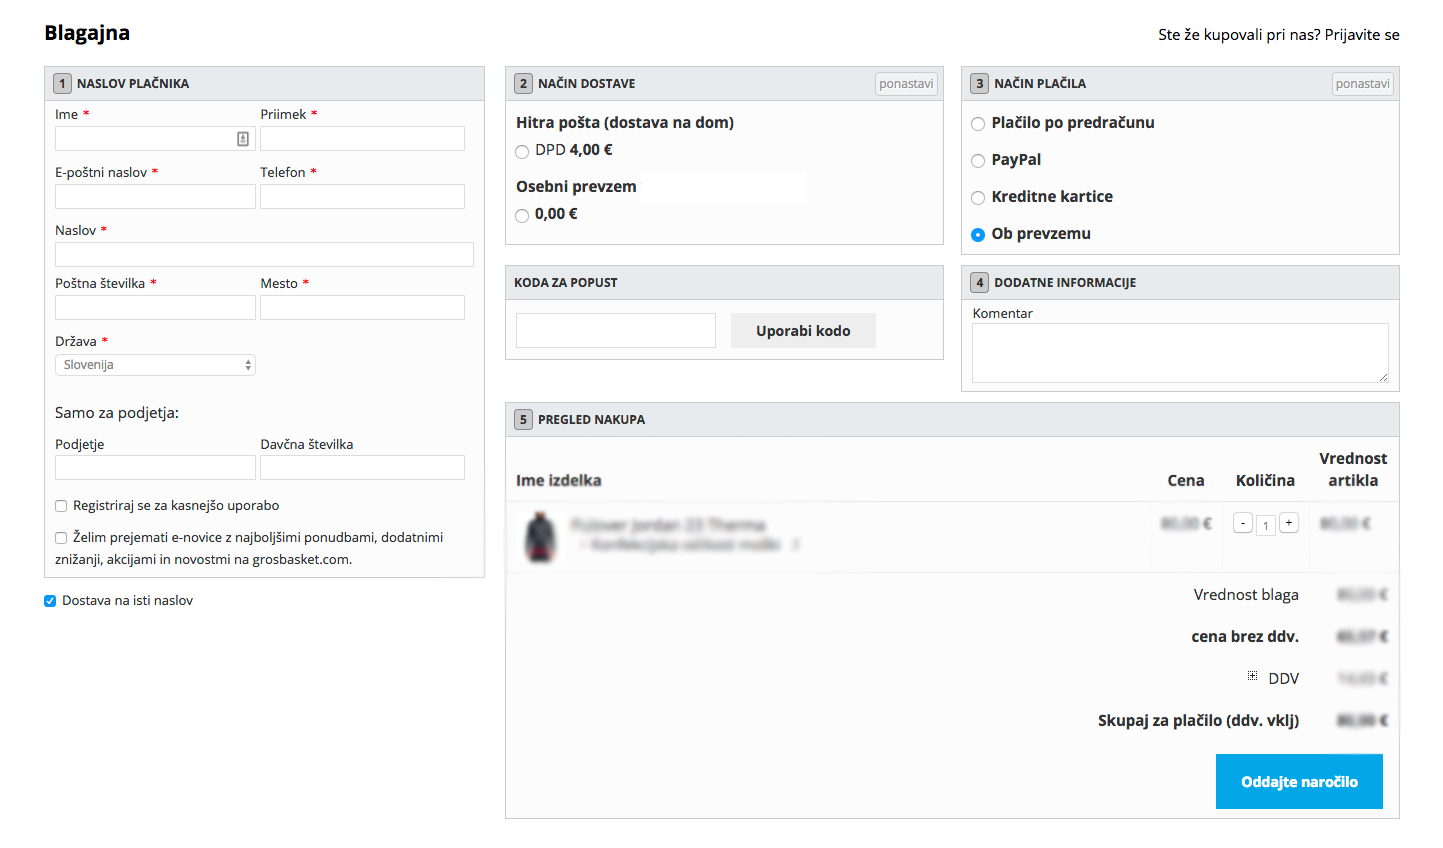
Task: Select Plačilo po predračunu option
Action: click(x=978, y=124)
